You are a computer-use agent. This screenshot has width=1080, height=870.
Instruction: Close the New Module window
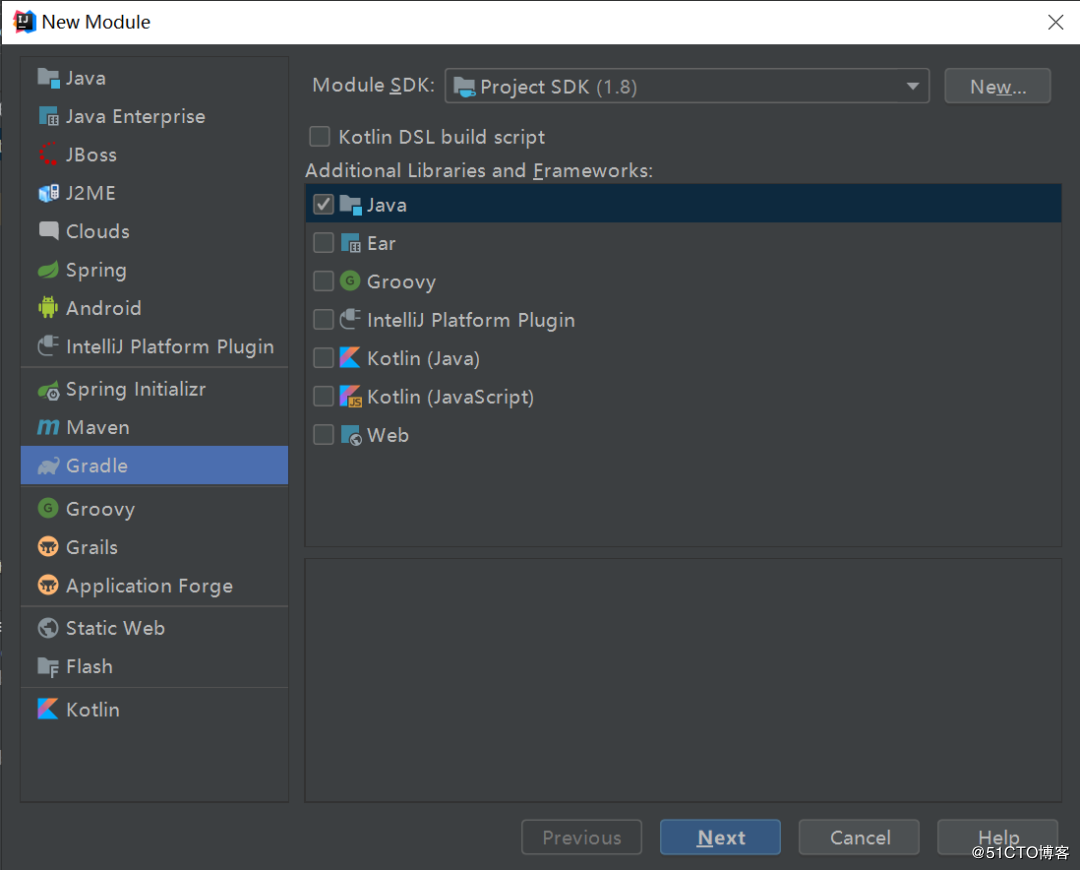[1055, 22]
